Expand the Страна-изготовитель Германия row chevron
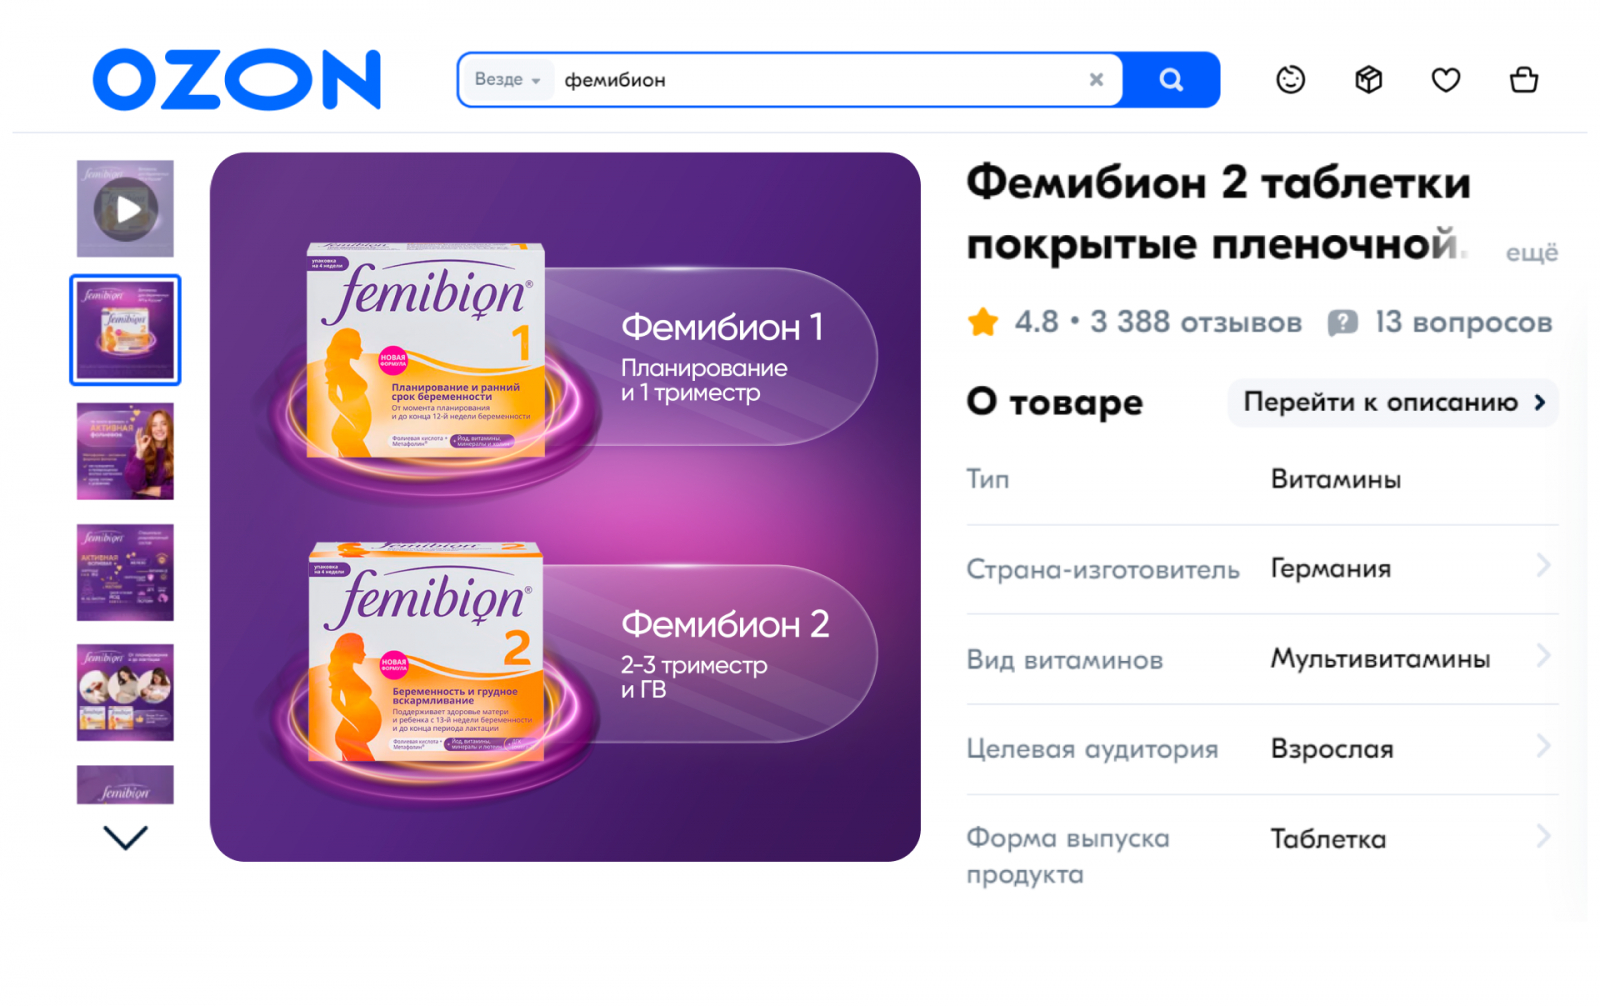 coord(1544,566)
